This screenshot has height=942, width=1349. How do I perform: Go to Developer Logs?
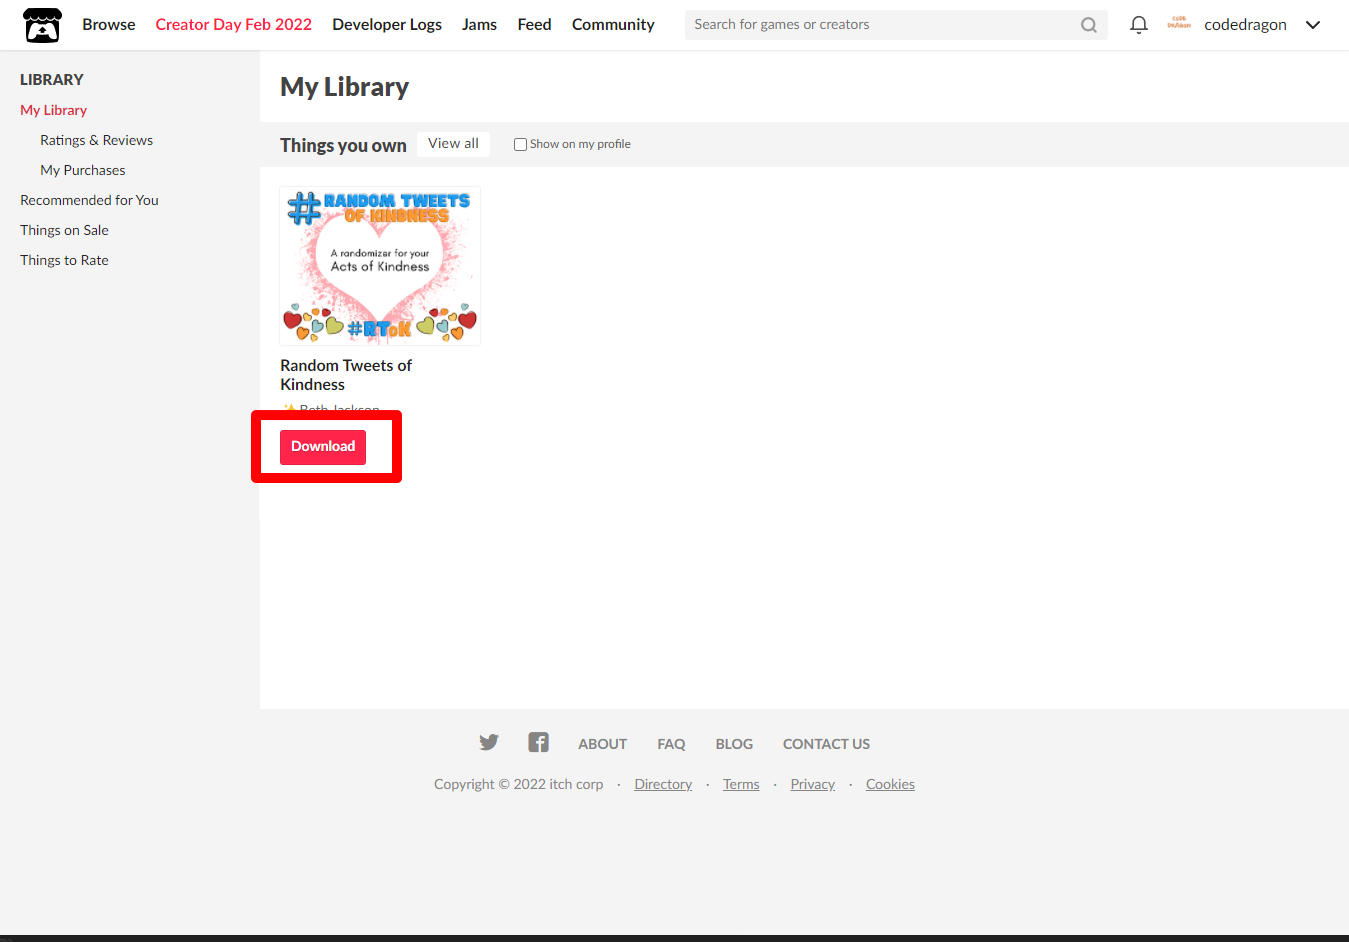pos(387,25)
